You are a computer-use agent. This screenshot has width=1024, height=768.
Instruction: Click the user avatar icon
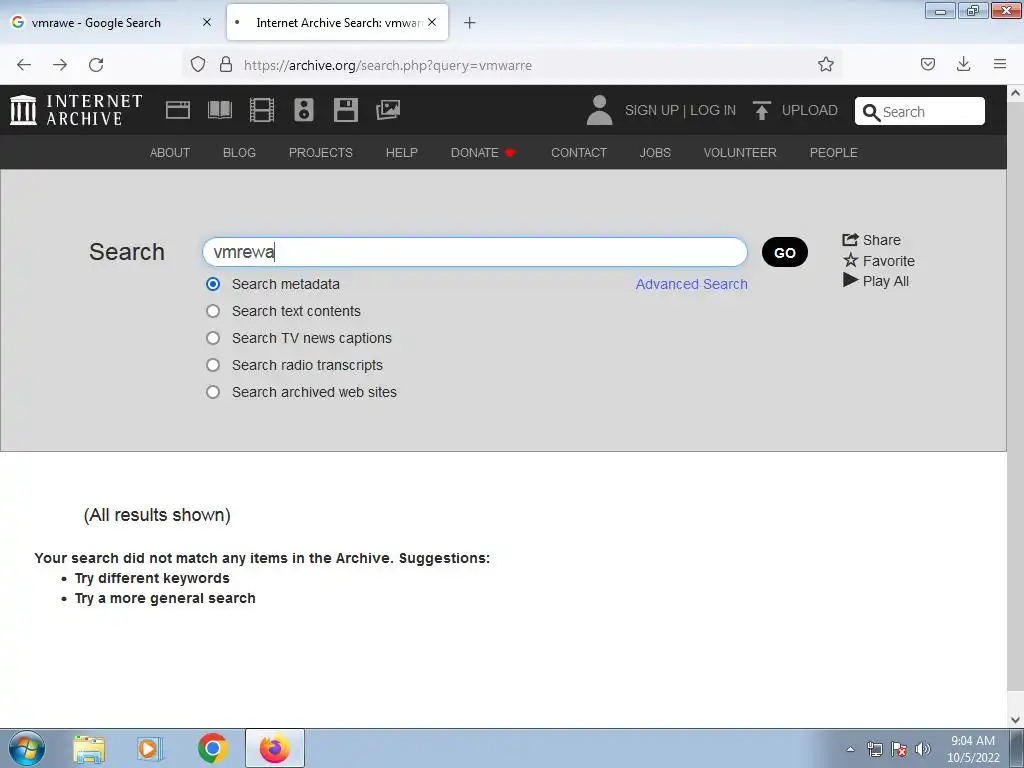599,110
